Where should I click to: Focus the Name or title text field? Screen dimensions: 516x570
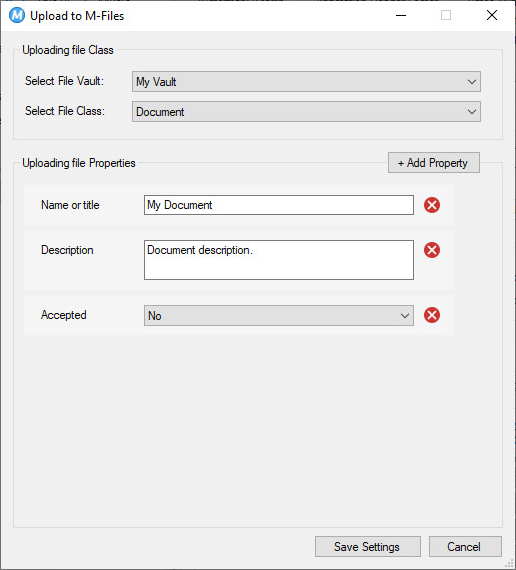click(279, 205)
